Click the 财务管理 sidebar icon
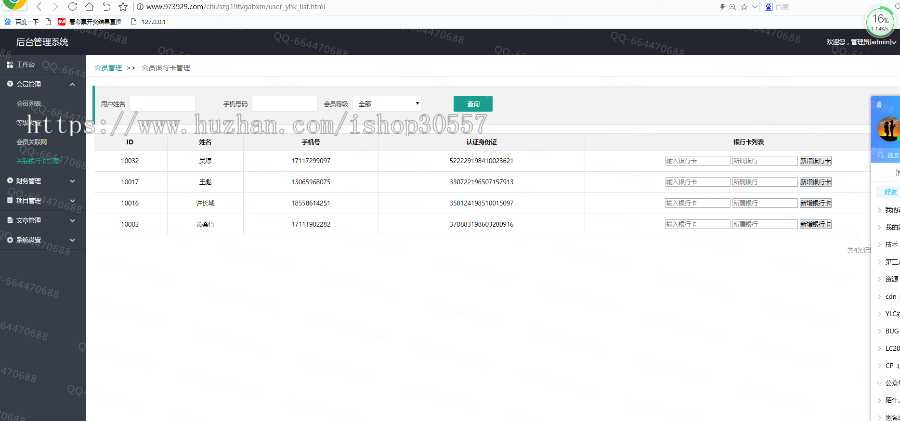Image resolution: width=900 pixels, height=421 pixels. (x=10, y=180)
